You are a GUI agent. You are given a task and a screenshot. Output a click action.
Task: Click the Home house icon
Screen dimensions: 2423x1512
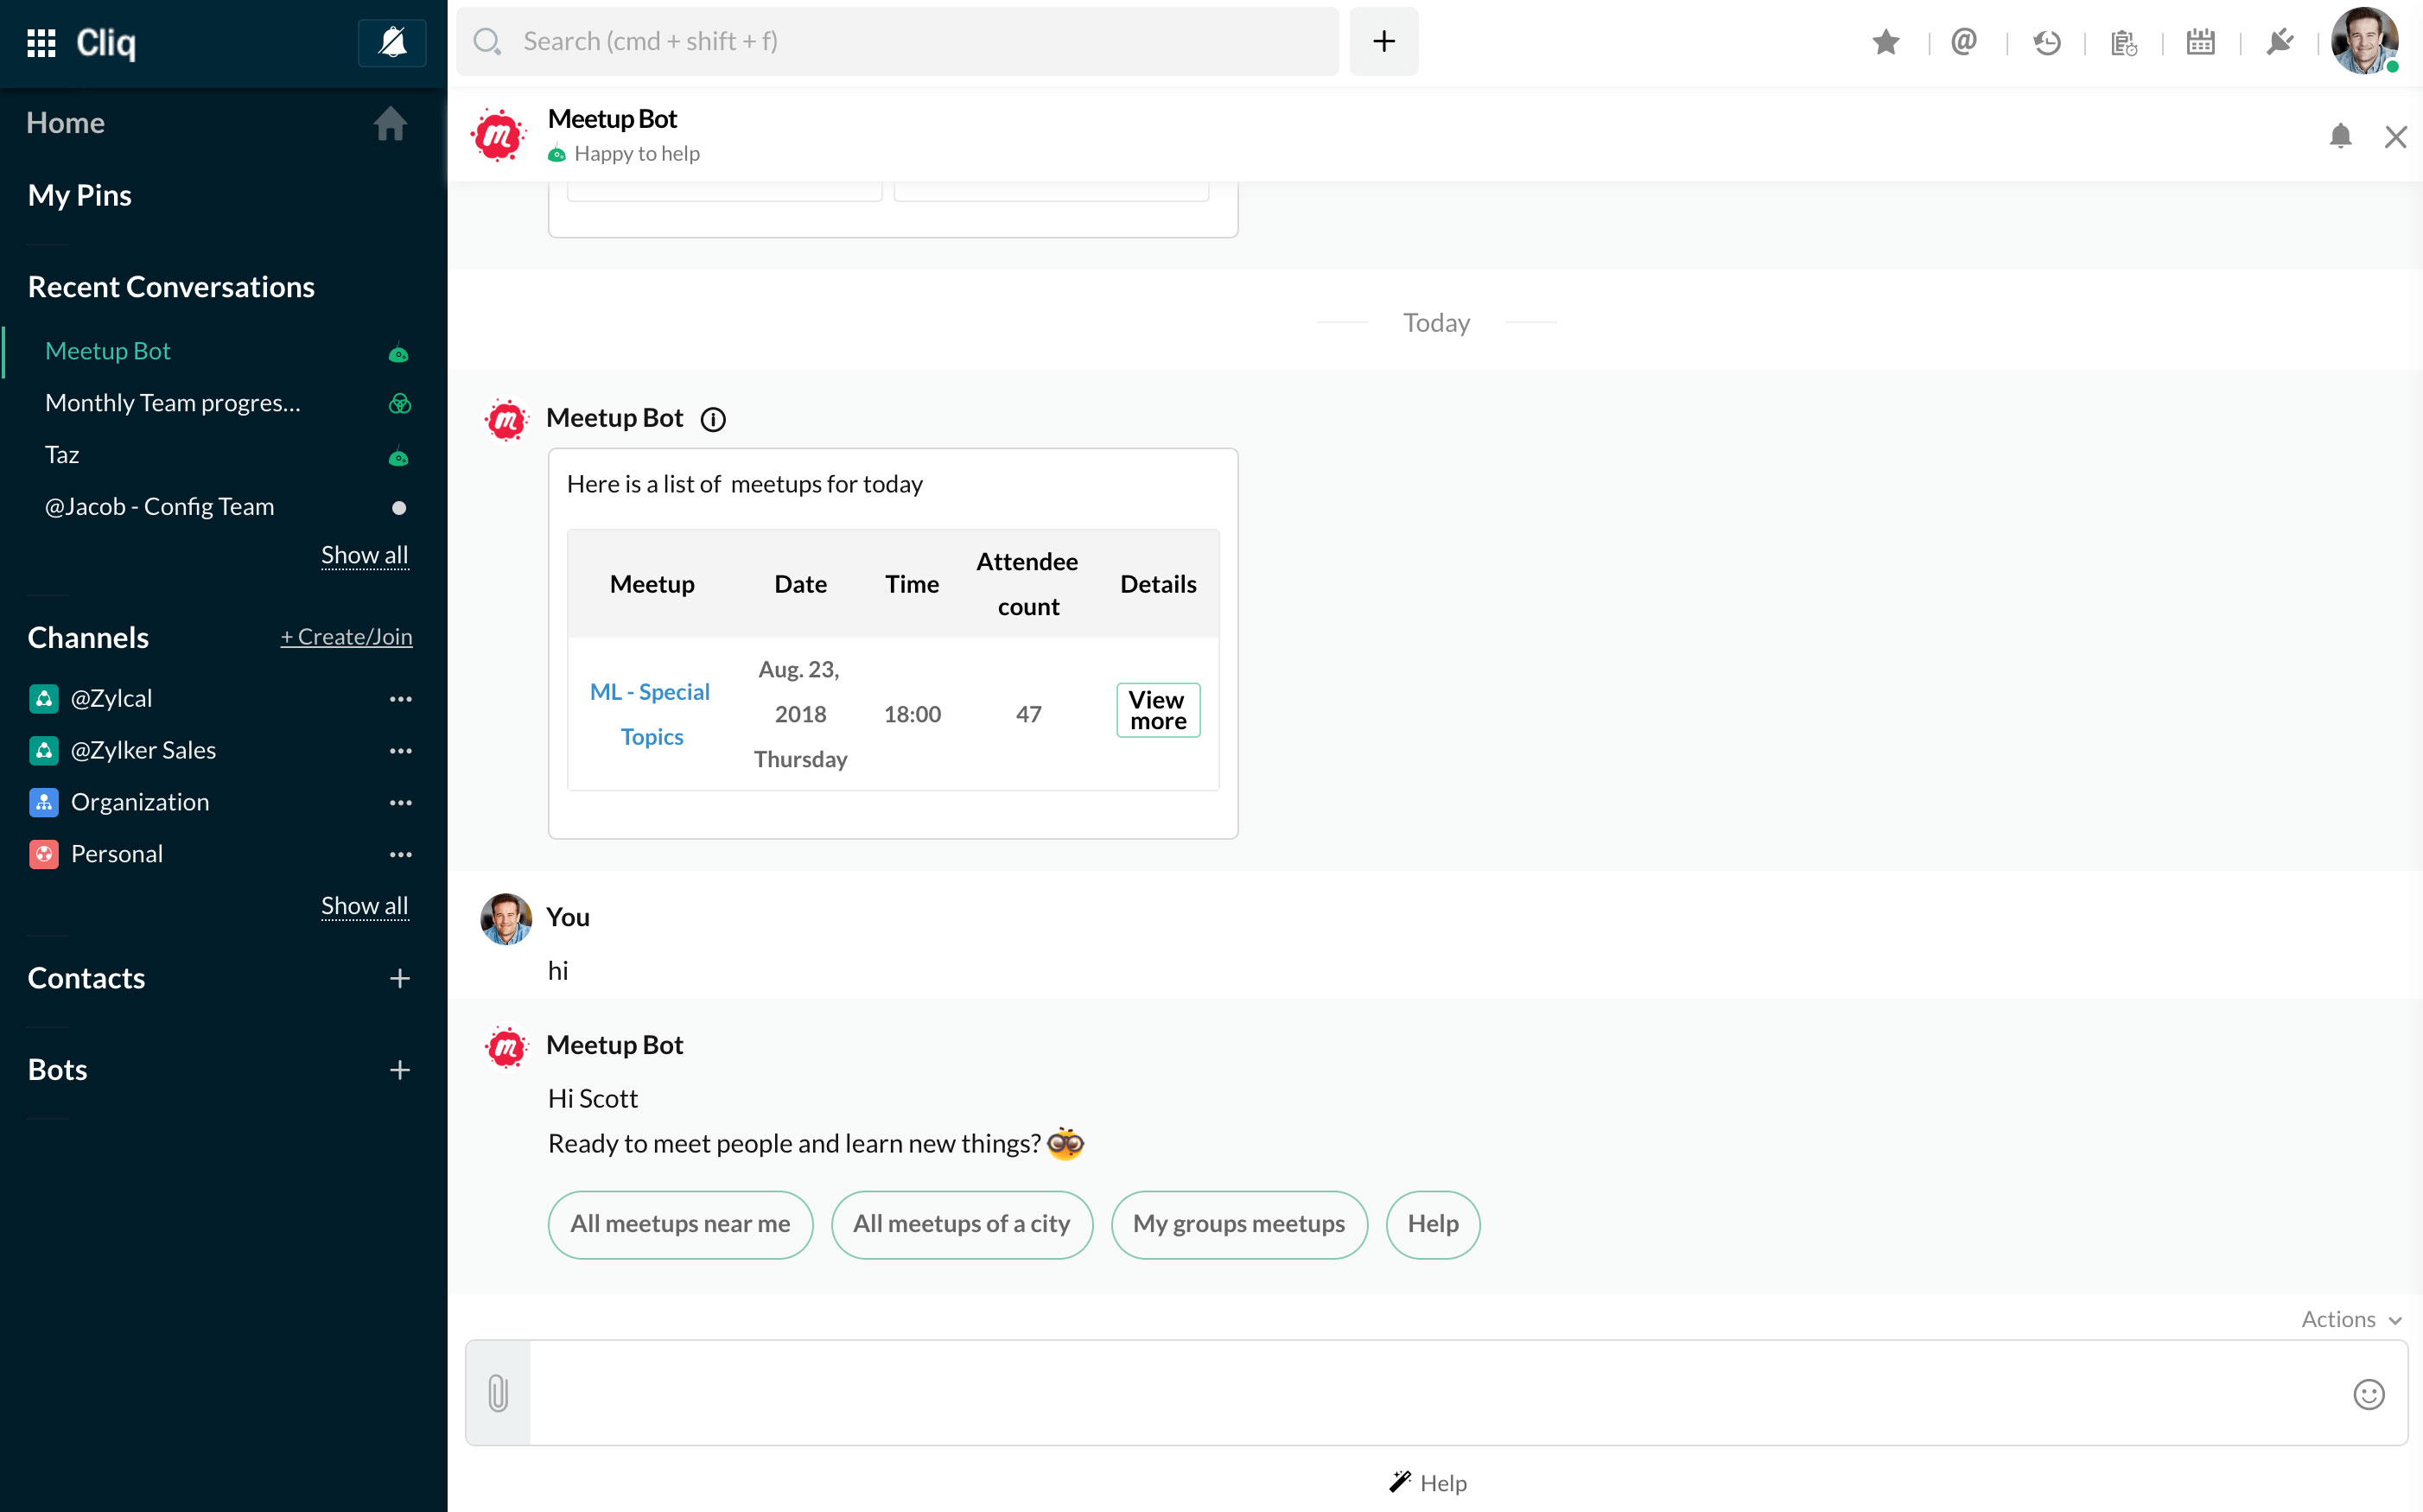(390, 124)
